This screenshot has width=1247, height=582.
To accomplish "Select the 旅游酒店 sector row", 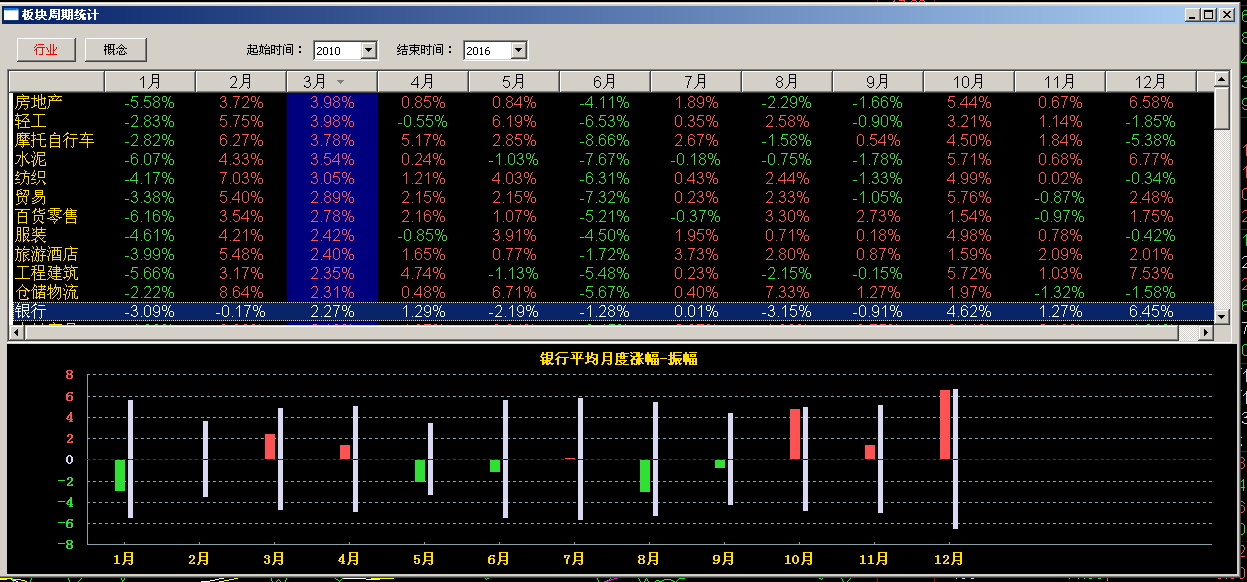I will (46, 254).
